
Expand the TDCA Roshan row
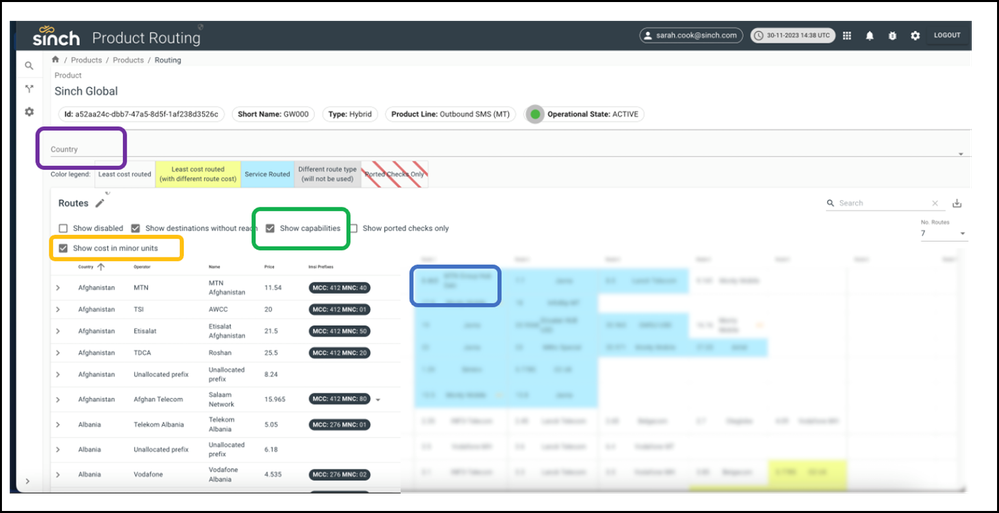(x=57, y=353)
